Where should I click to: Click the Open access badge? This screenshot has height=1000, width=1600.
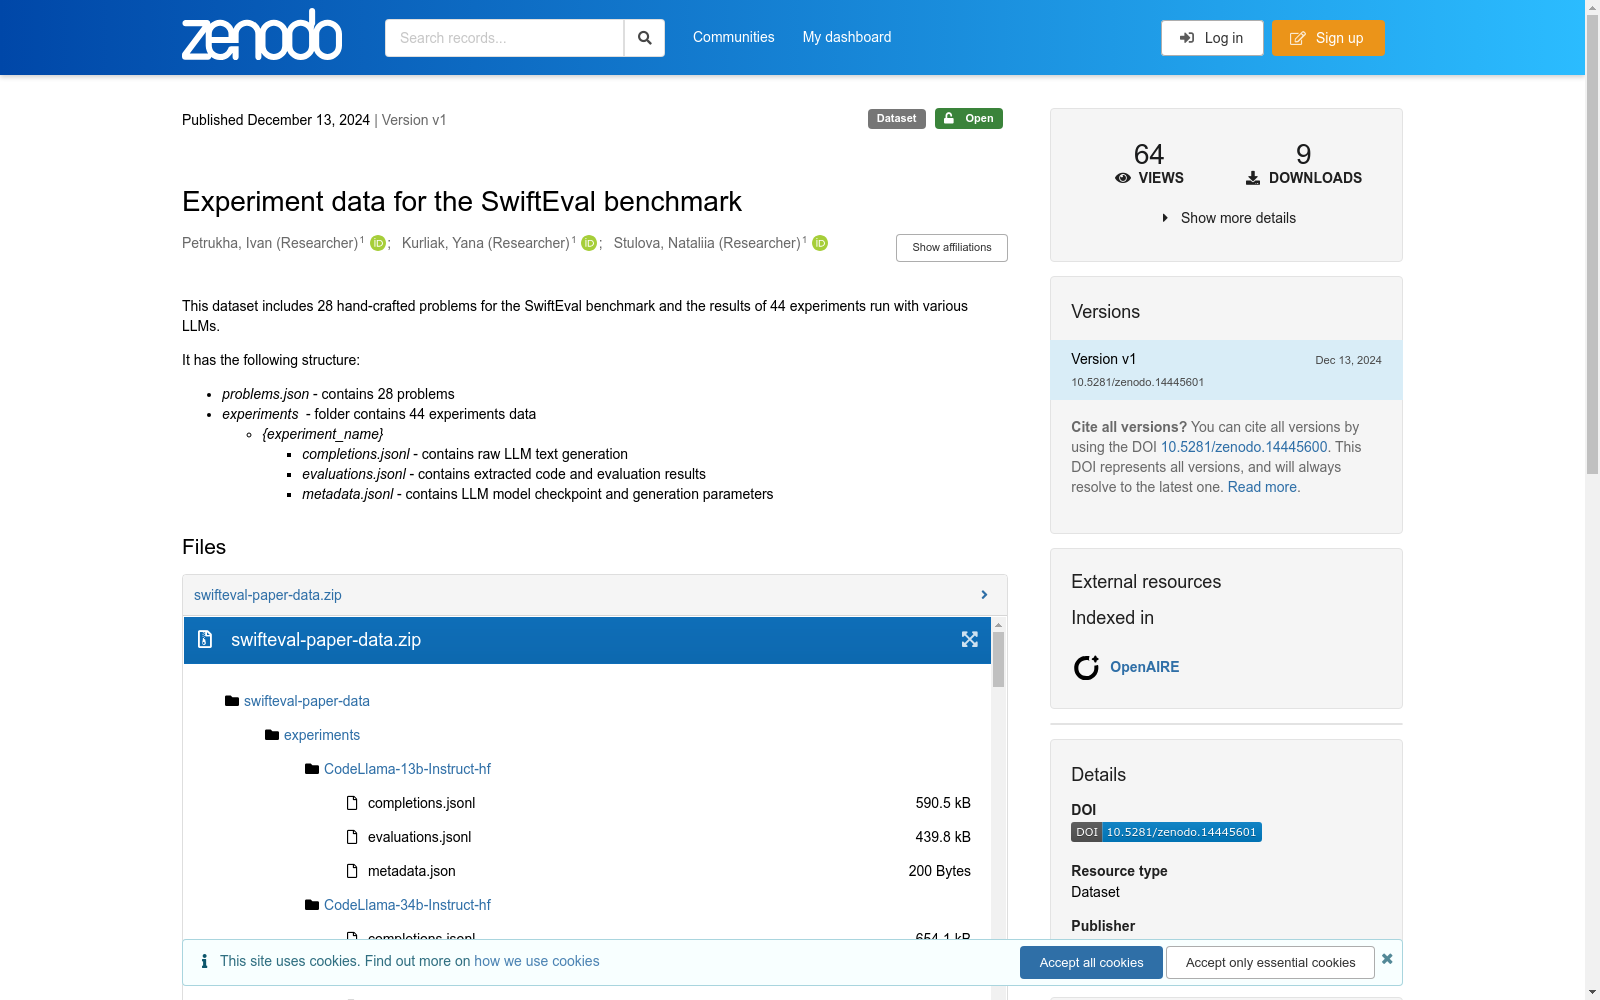[969, 118]
